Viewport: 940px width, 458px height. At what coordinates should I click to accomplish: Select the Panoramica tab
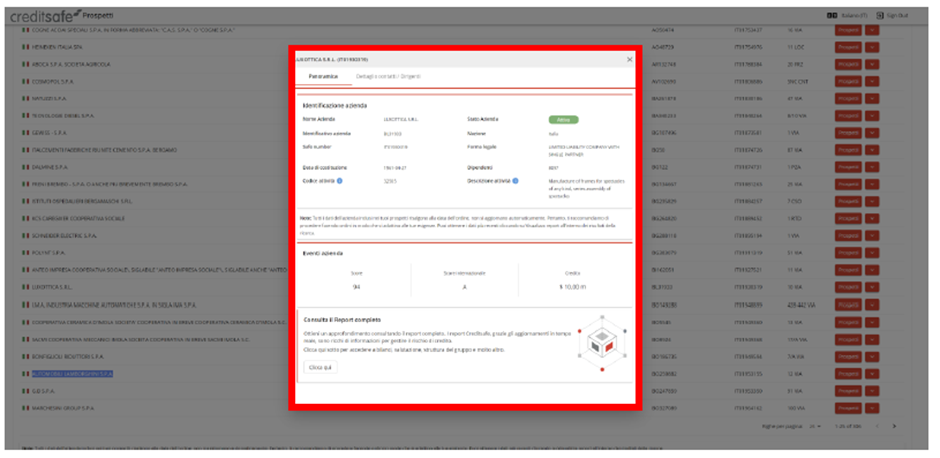(x=323, y=77)
